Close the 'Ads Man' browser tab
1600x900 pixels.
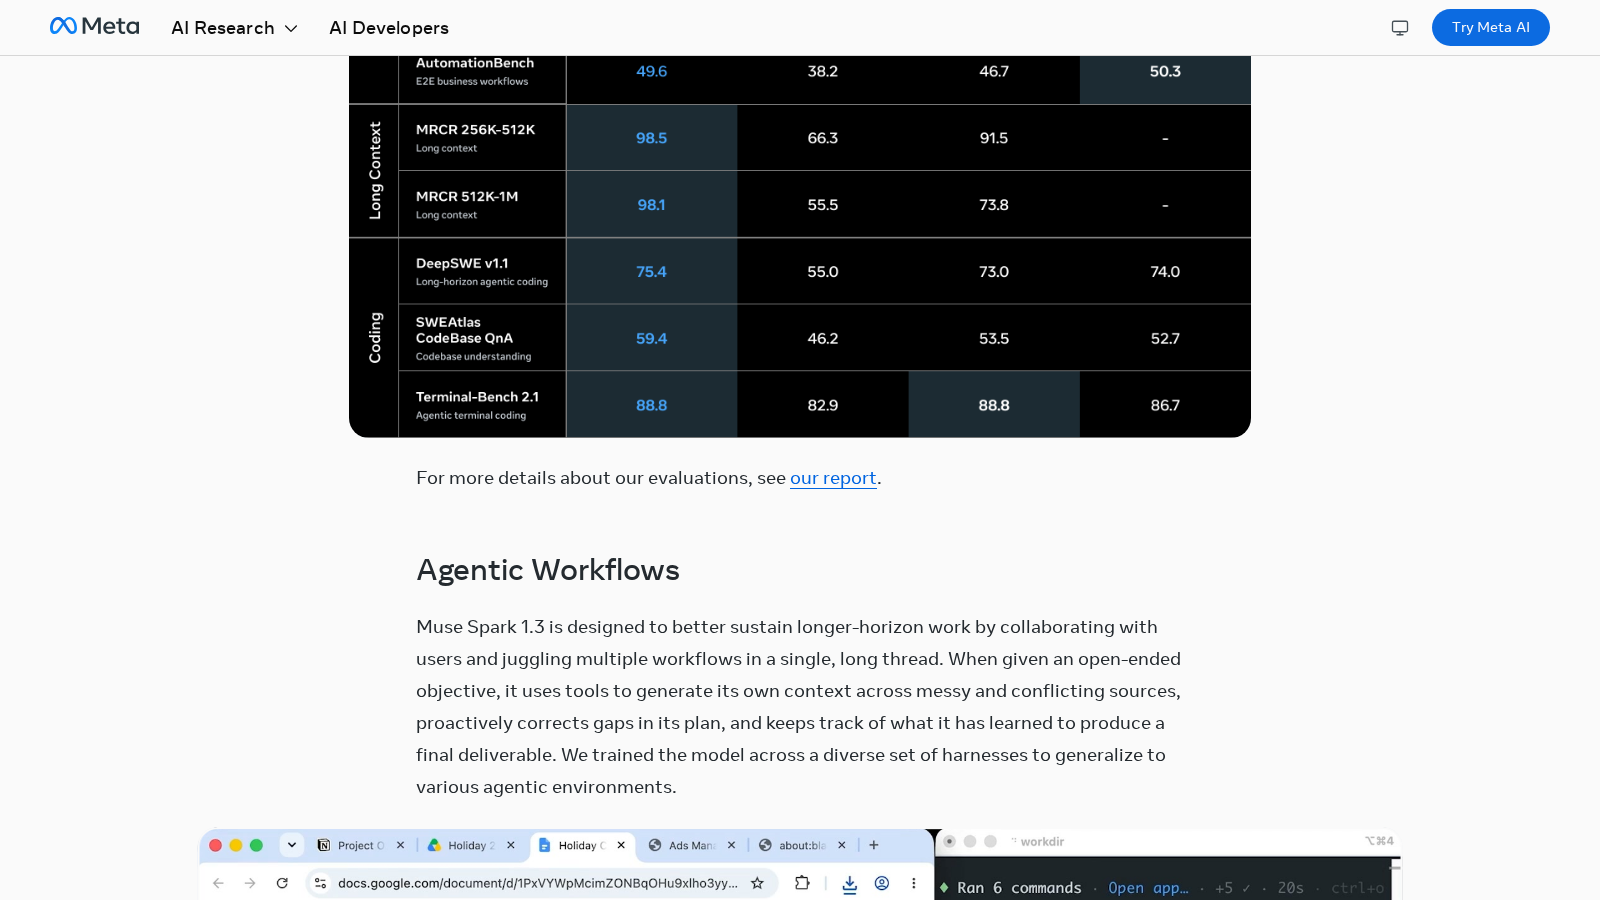click(x=731, y=845)
